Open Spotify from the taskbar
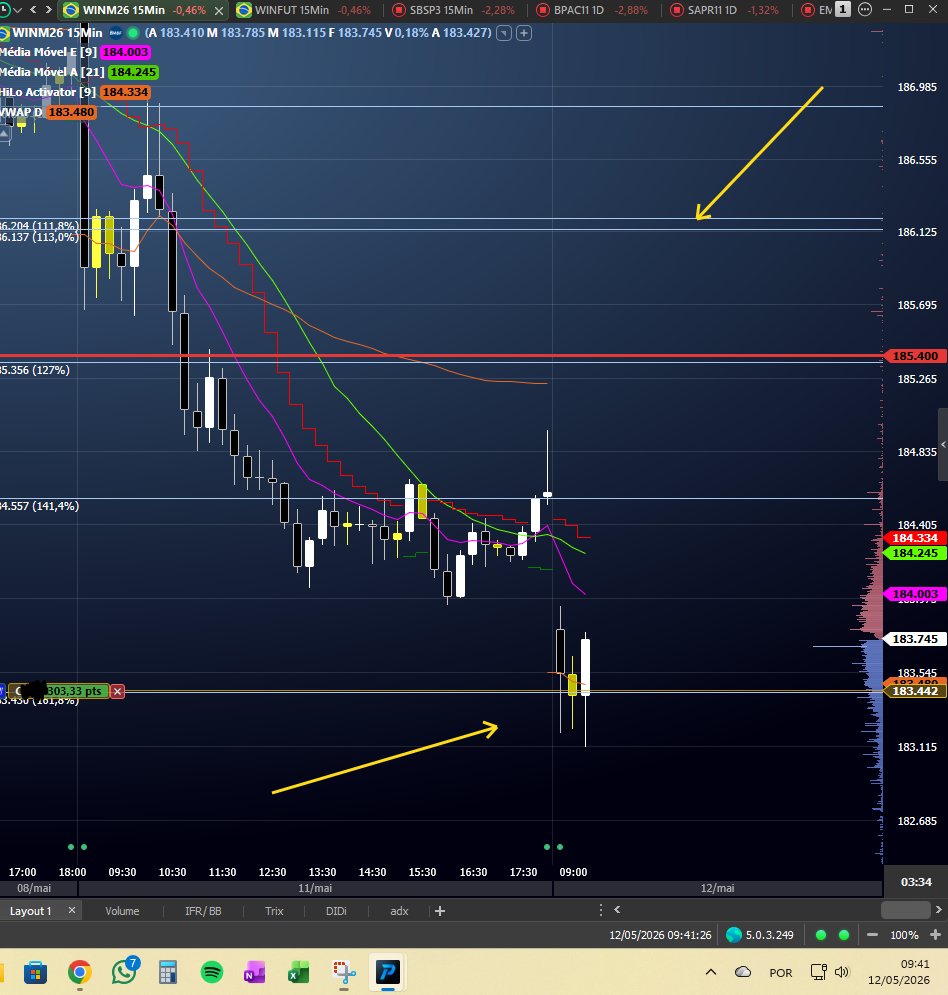Screen dimensions: 948x995 coord(211,972)
